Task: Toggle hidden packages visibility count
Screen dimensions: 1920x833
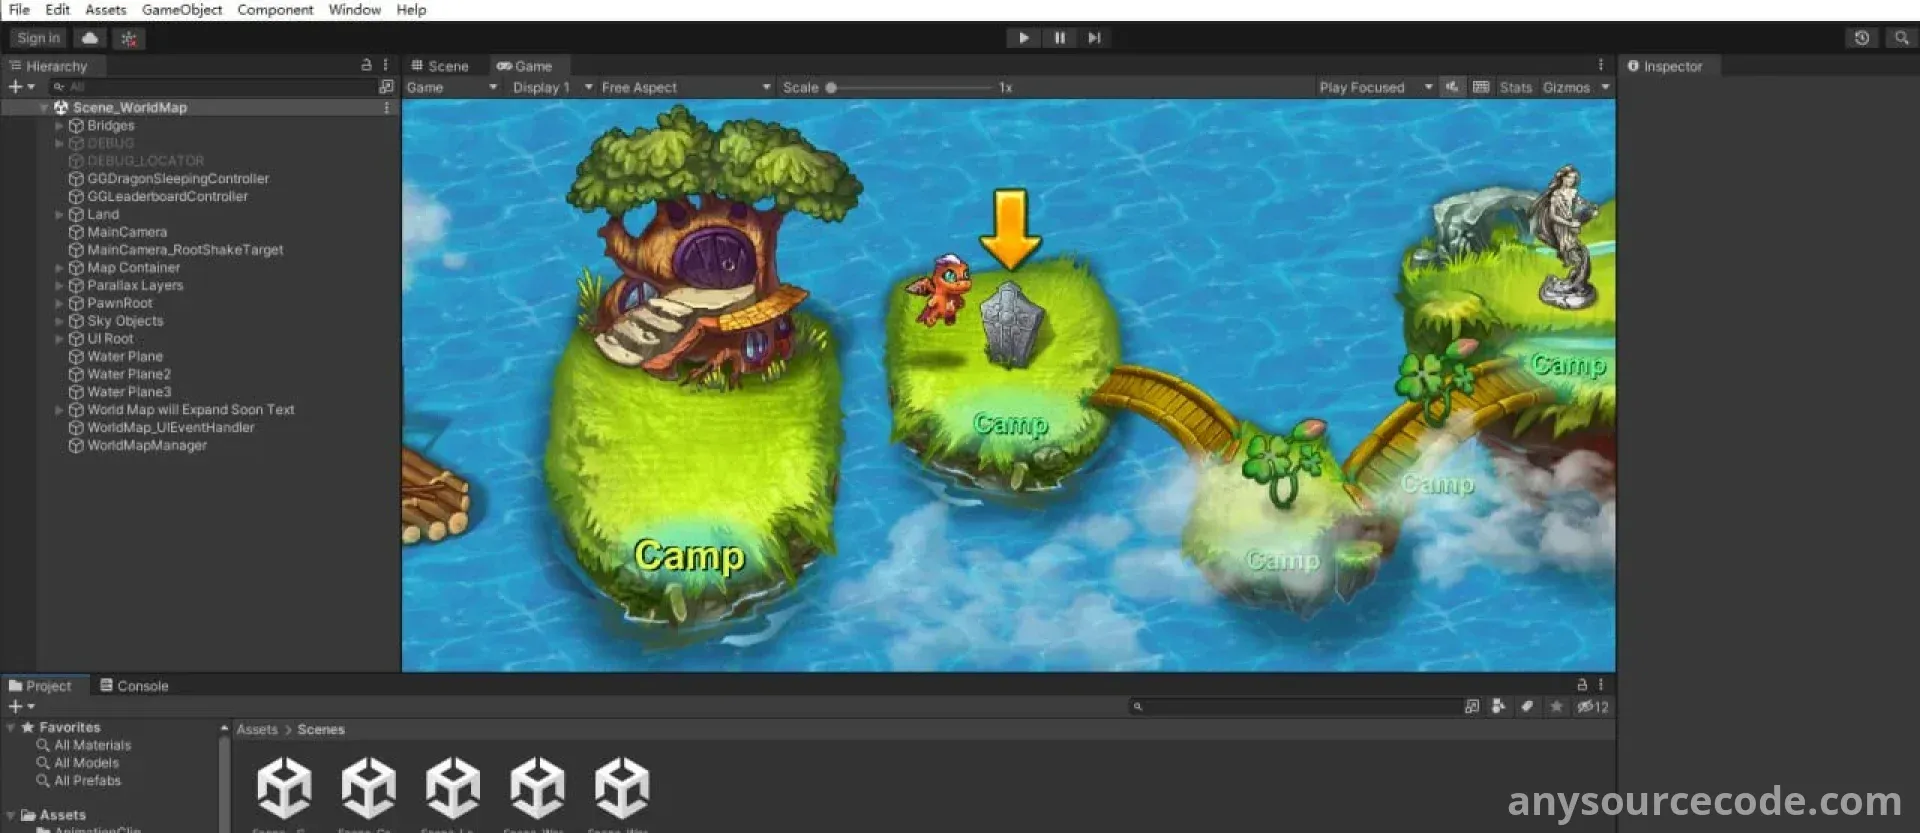Action: [1593, 706]
